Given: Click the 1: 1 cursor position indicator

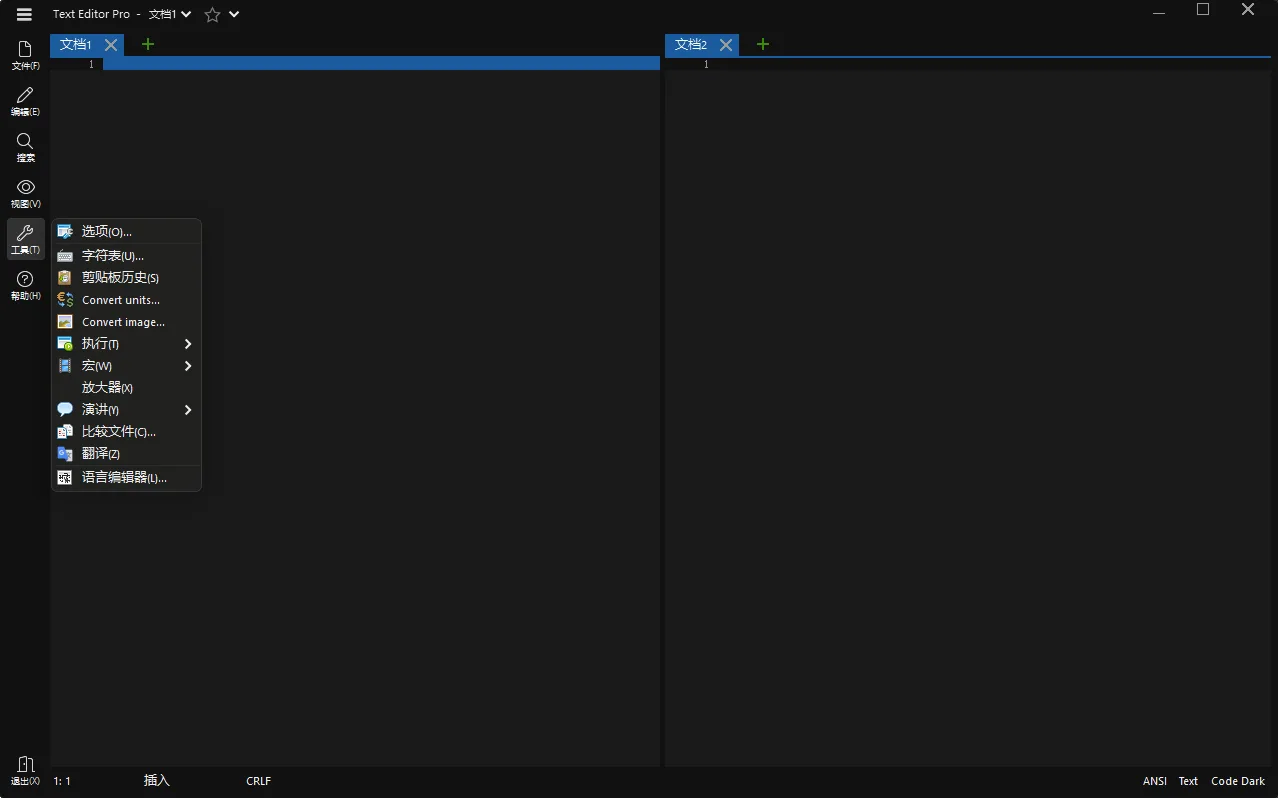Looking at the screenshot, I should [62, 781].
